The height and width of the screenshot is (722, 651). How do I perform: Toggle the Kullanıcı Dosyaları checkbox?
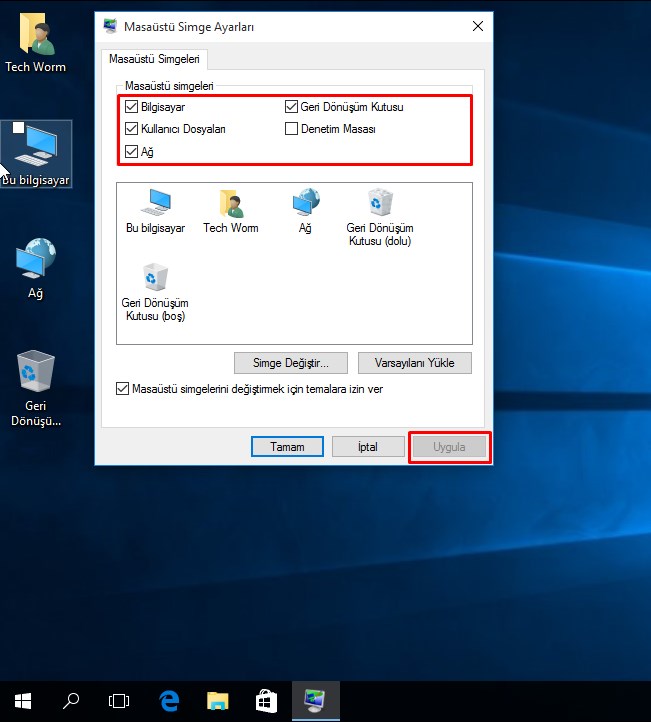[x=131, y=129]
